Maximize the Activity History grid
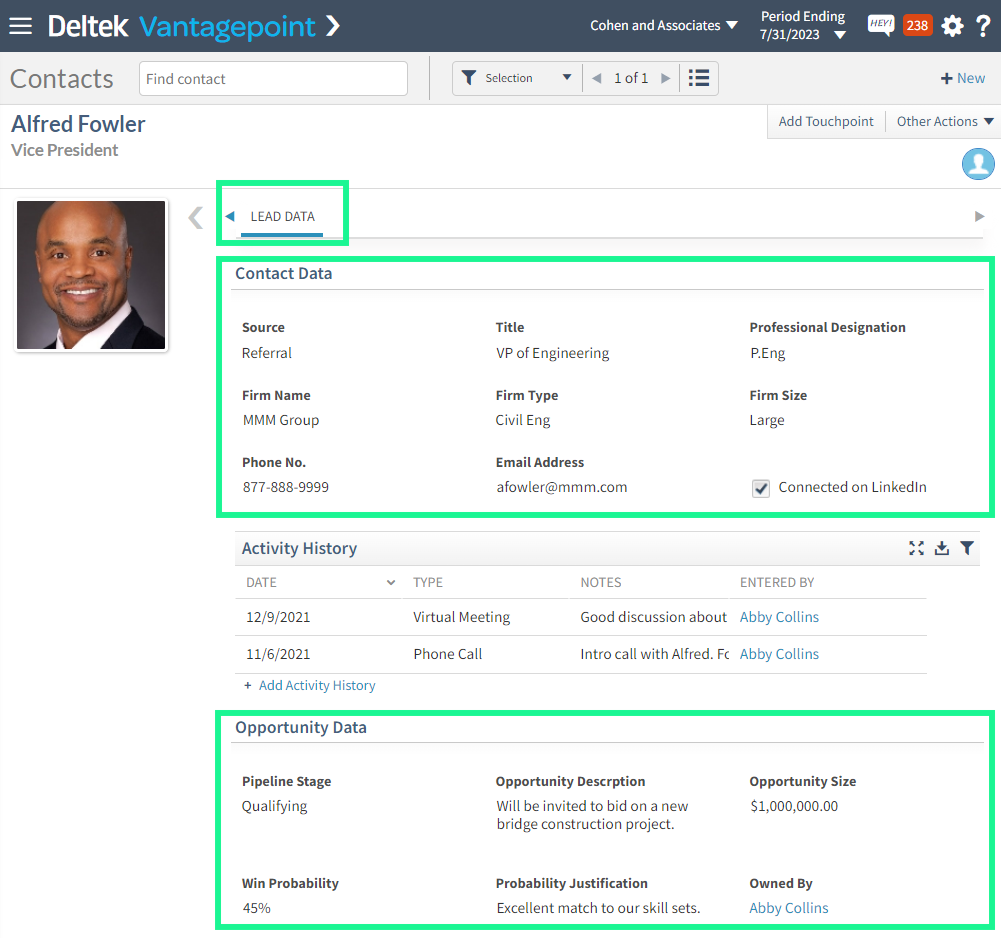The height and width of the screenshot is (938, 1001). coord(917,548)
